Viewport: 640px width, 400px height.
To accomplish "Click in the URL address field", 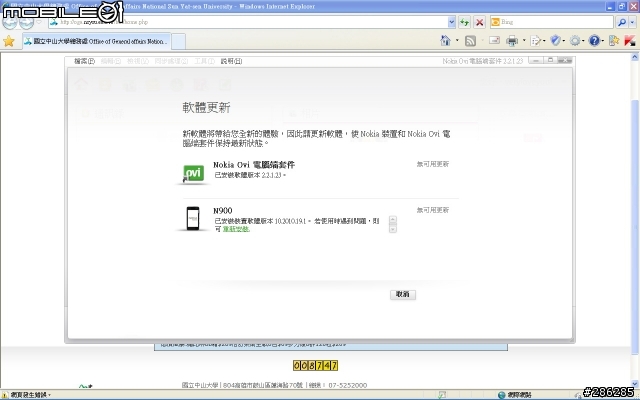I will tap(248, 22).
